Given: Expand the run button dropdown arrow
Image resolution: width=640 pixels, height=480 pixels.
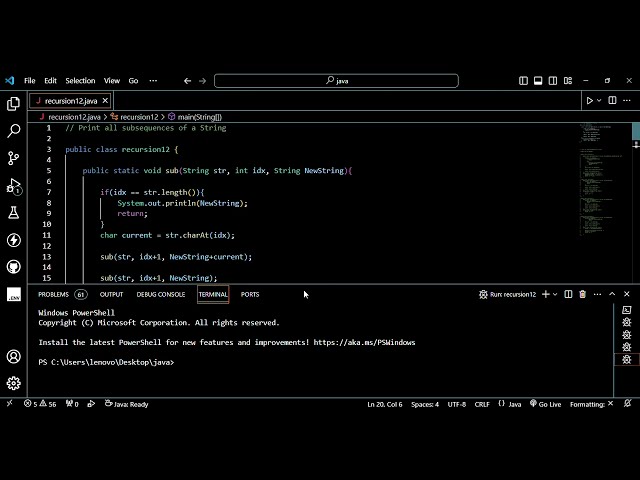Looking at the screenshot, I should [599, 100].
